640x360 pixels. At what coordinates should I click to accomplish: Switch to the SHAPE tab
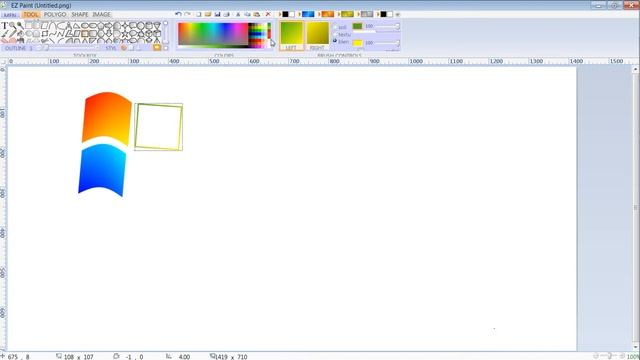click(80, 15)
